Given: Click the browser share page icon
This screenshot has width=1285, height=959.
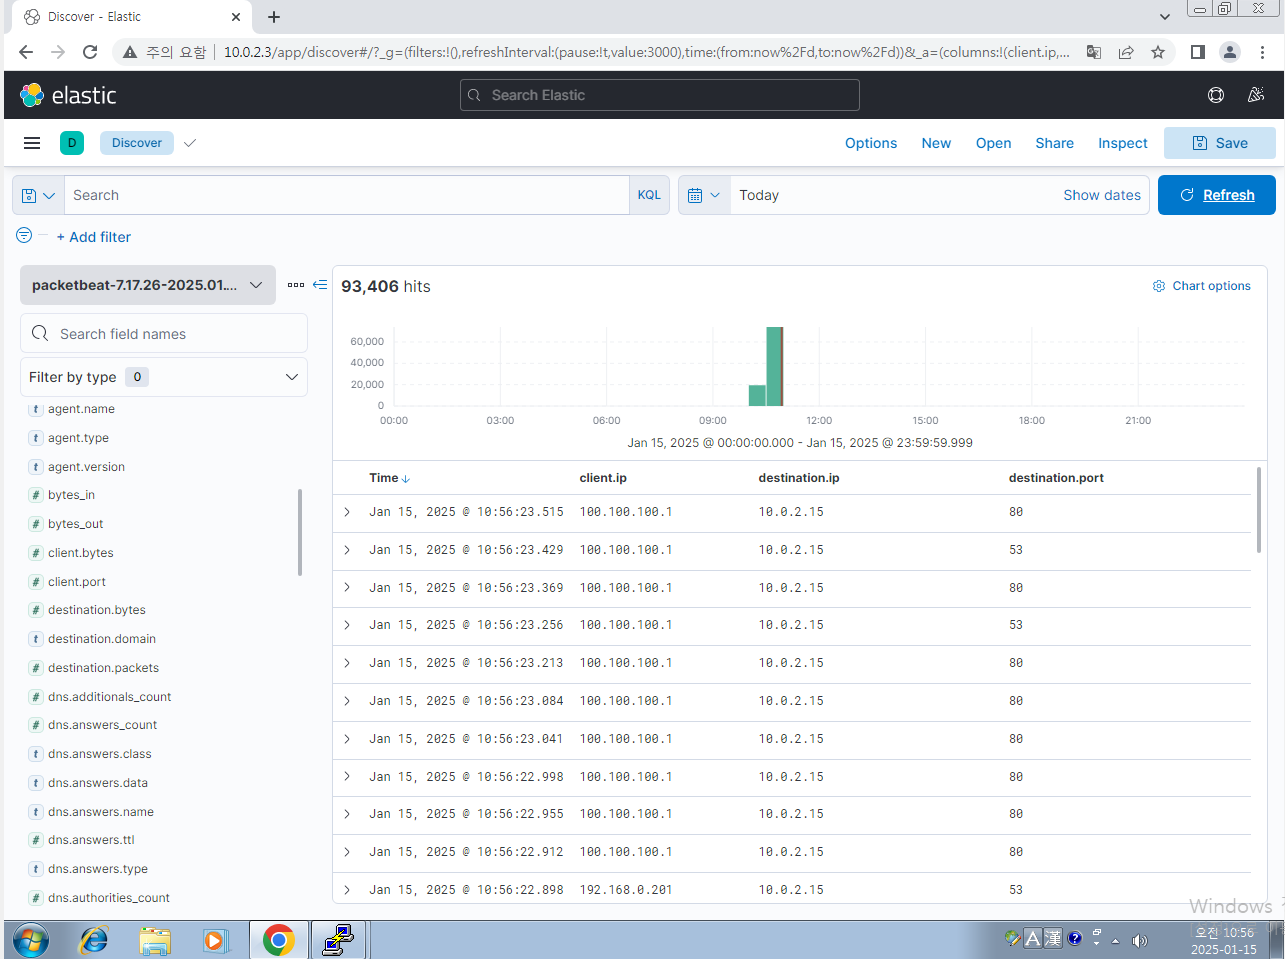Looking at the screenshot, I should pos(1126,52).
